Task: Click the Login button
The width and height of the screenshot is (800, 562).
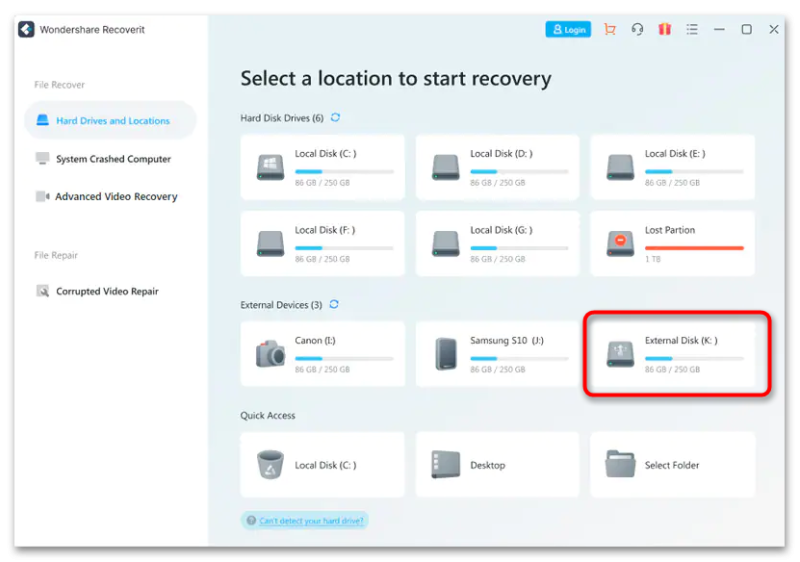Action: (x=568, y=30)
